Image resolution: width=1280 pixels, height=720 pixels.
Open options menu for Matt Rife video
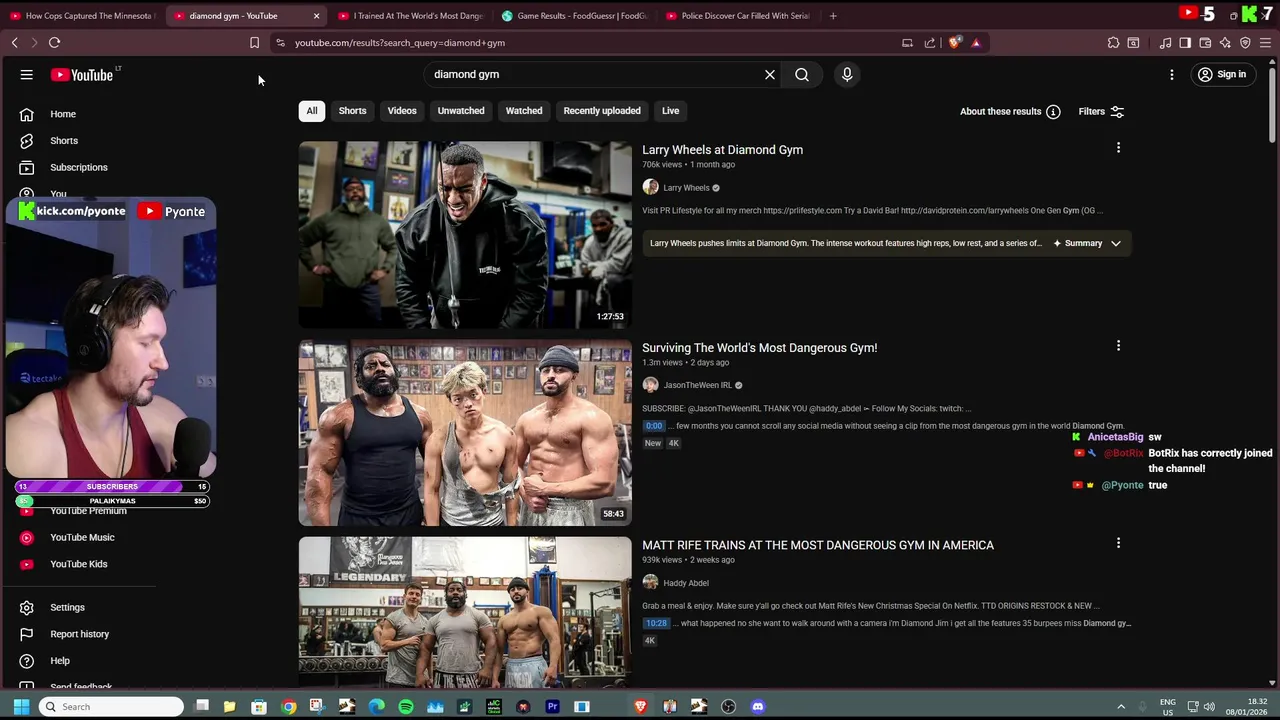click(1118, 543)
